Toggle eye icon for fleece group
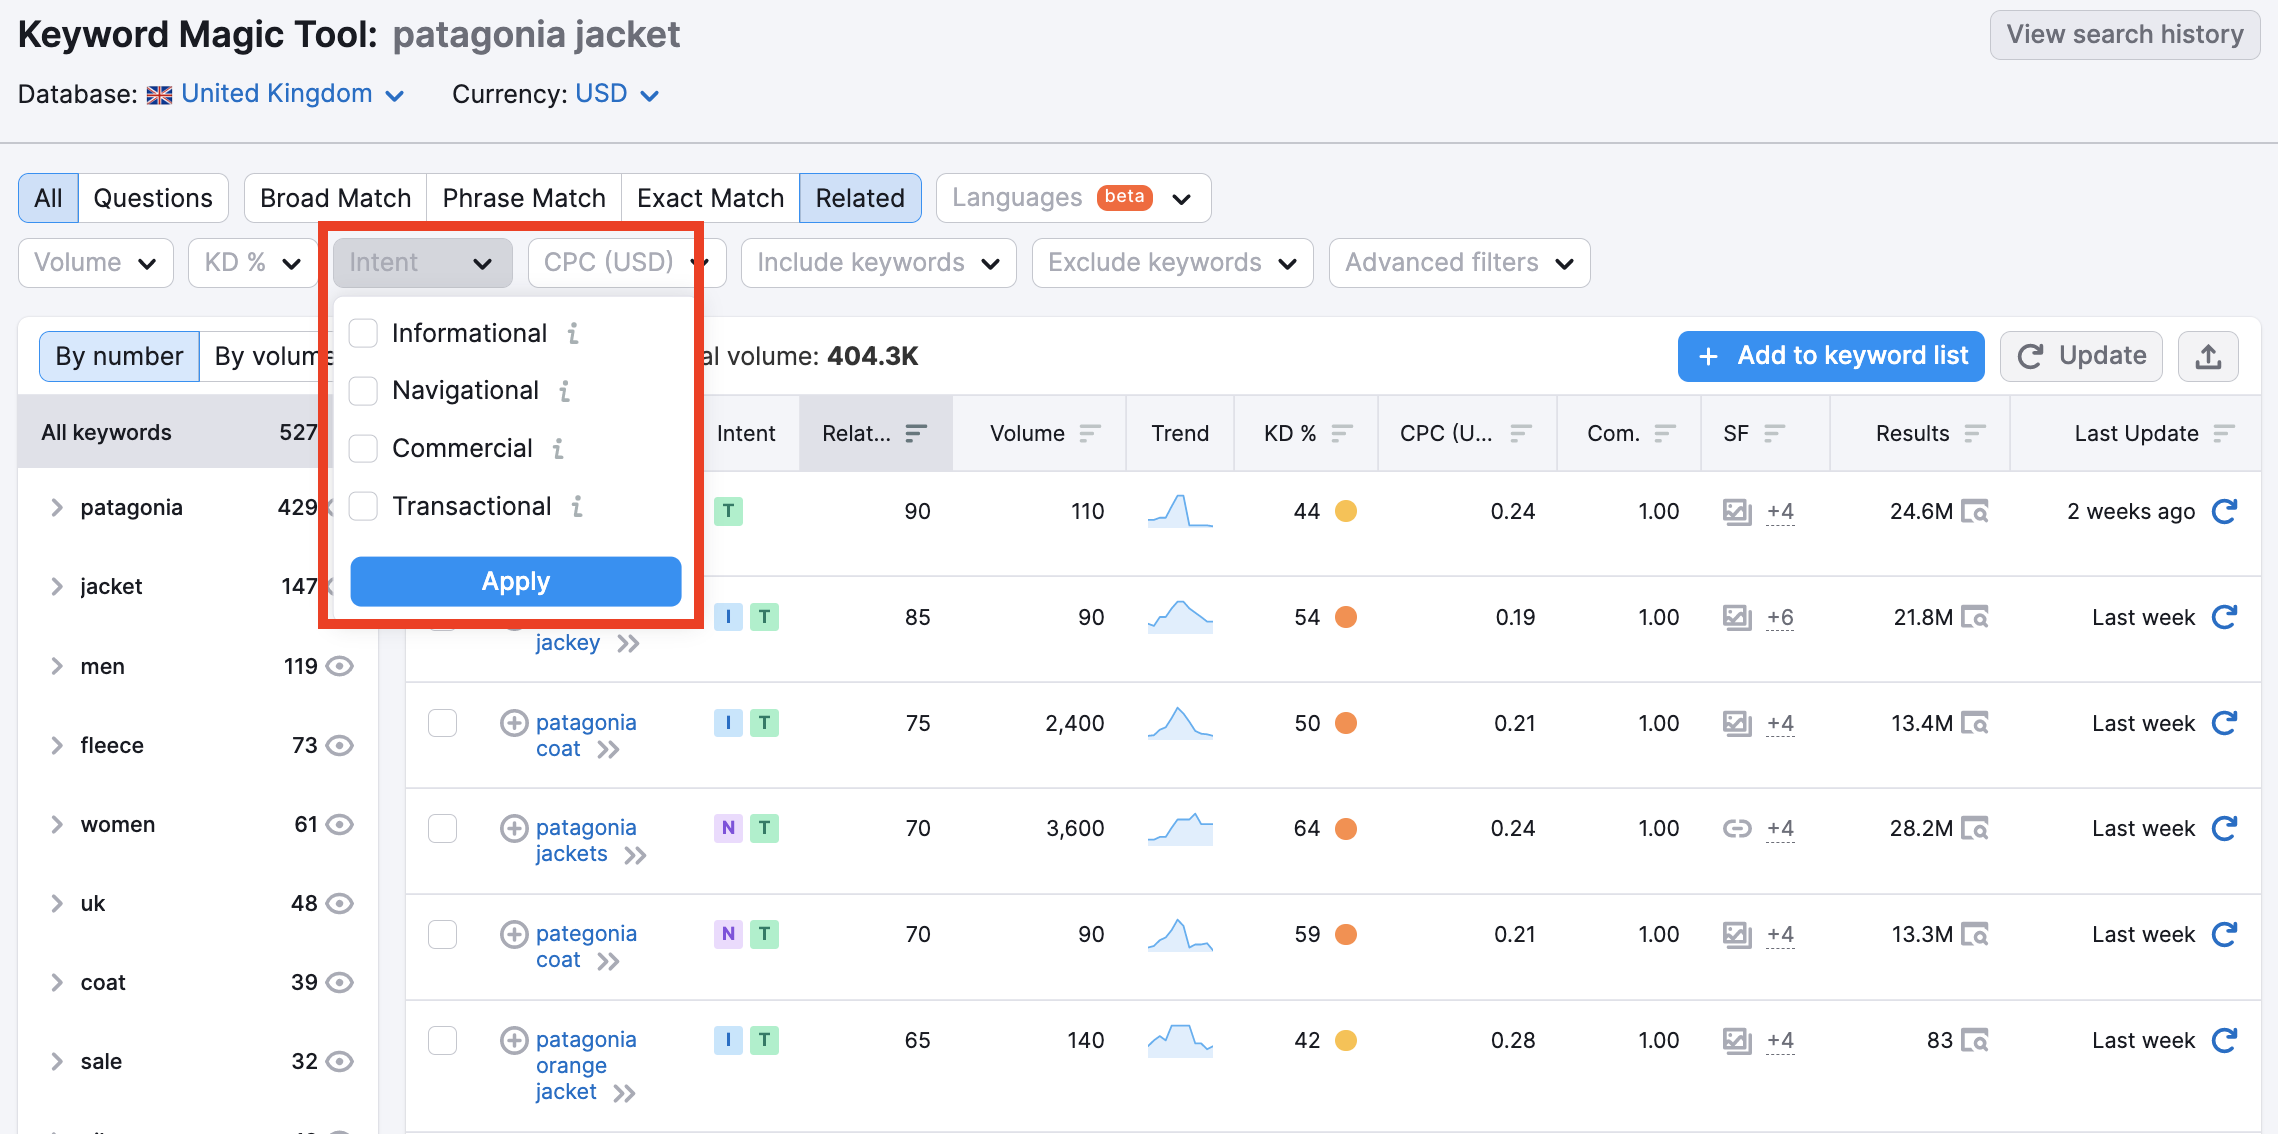Viewport: 2278px width, 1134px height. pyautogui.click(x=340, y=745)
